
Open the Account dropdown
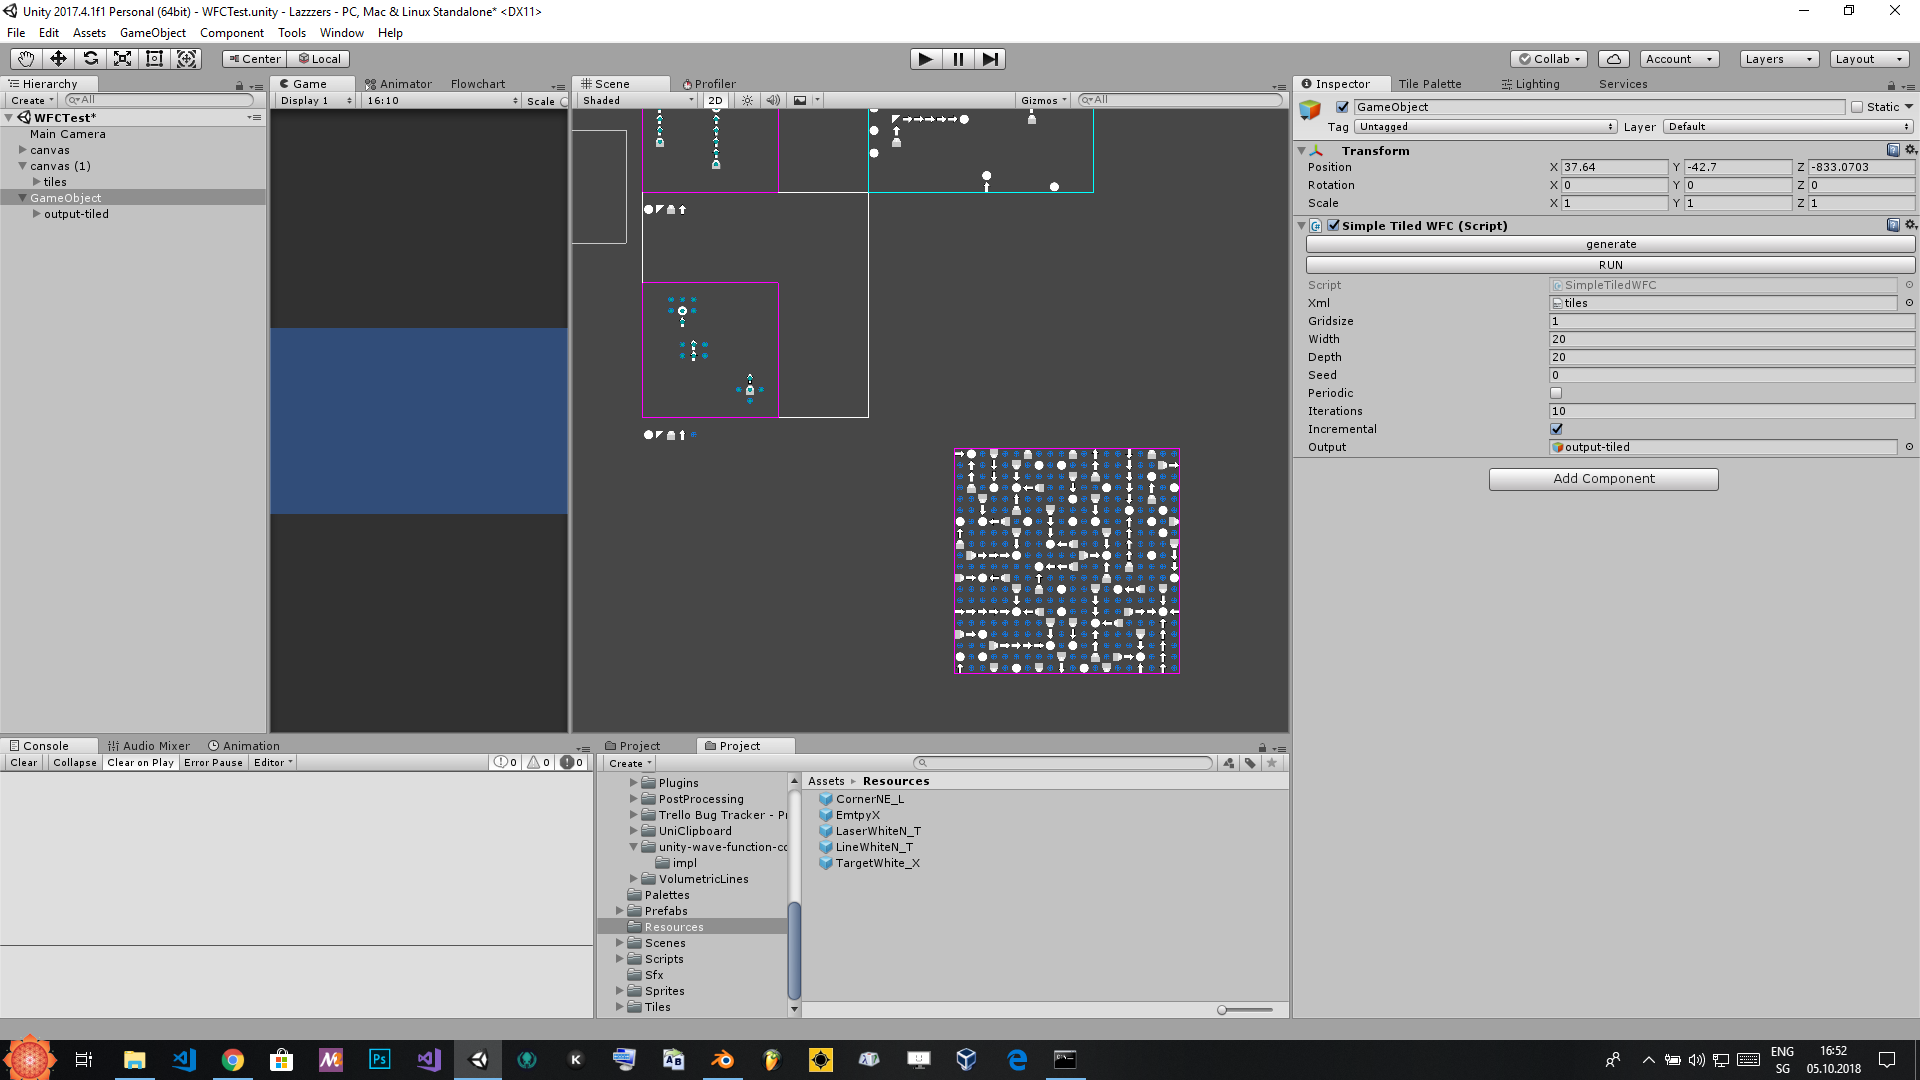pos(1679,59)
